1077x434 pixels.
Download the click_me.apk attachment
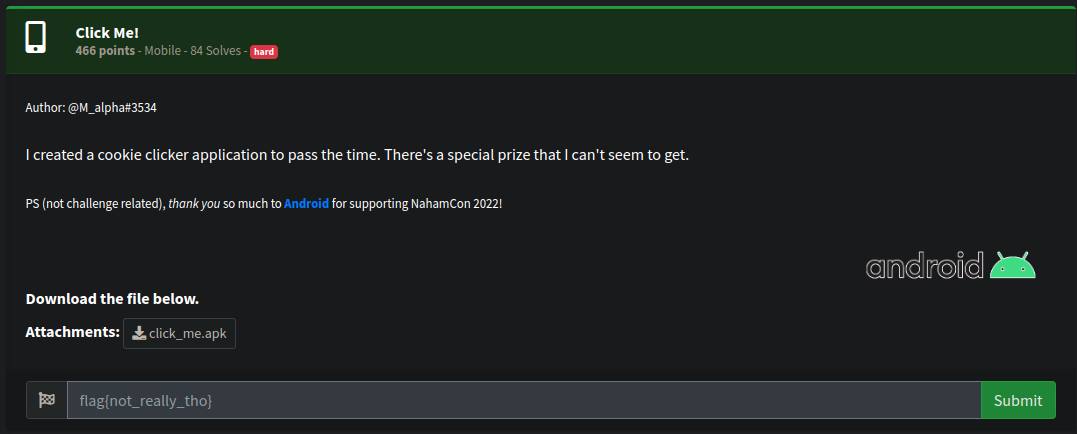coord(187,334)
